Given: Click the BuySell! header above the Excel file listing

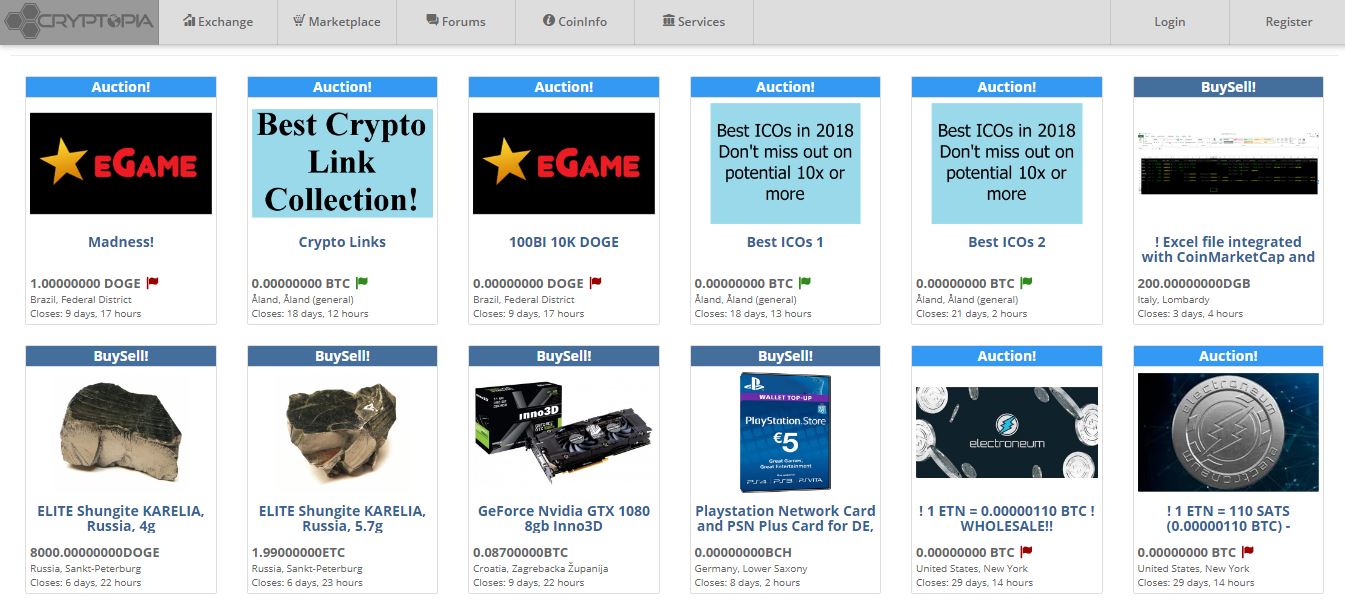Looking at the screenshot, I should (x=1229, y=87).
